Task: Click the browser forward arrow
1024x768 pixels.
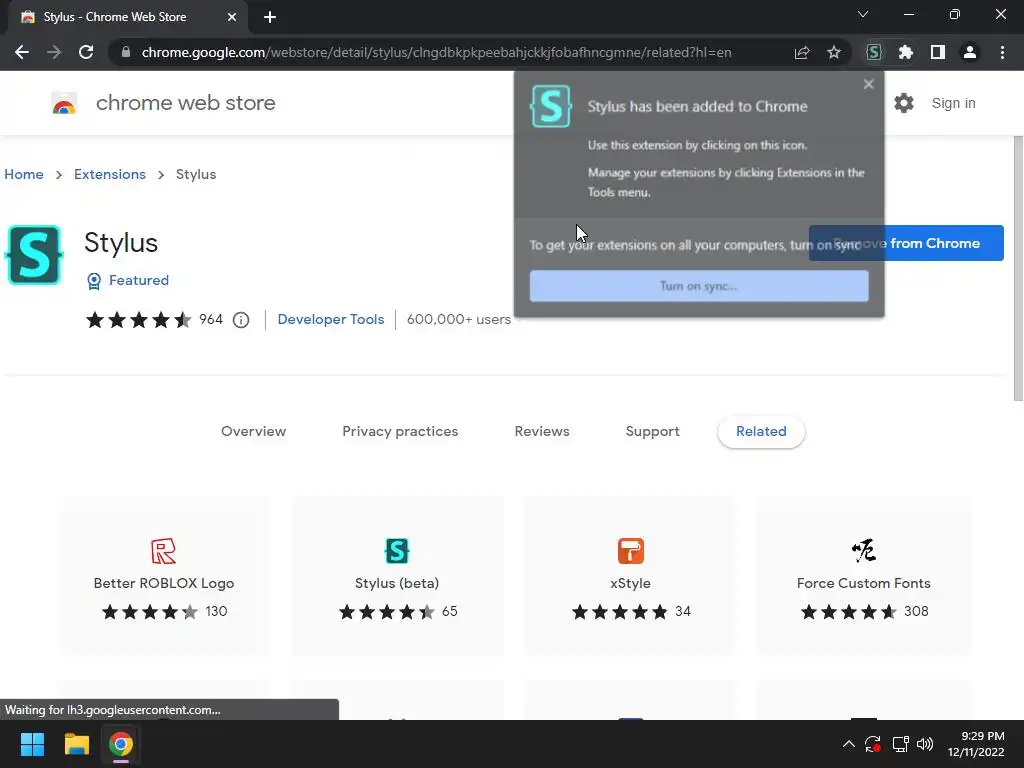Action: click(54, 52)
